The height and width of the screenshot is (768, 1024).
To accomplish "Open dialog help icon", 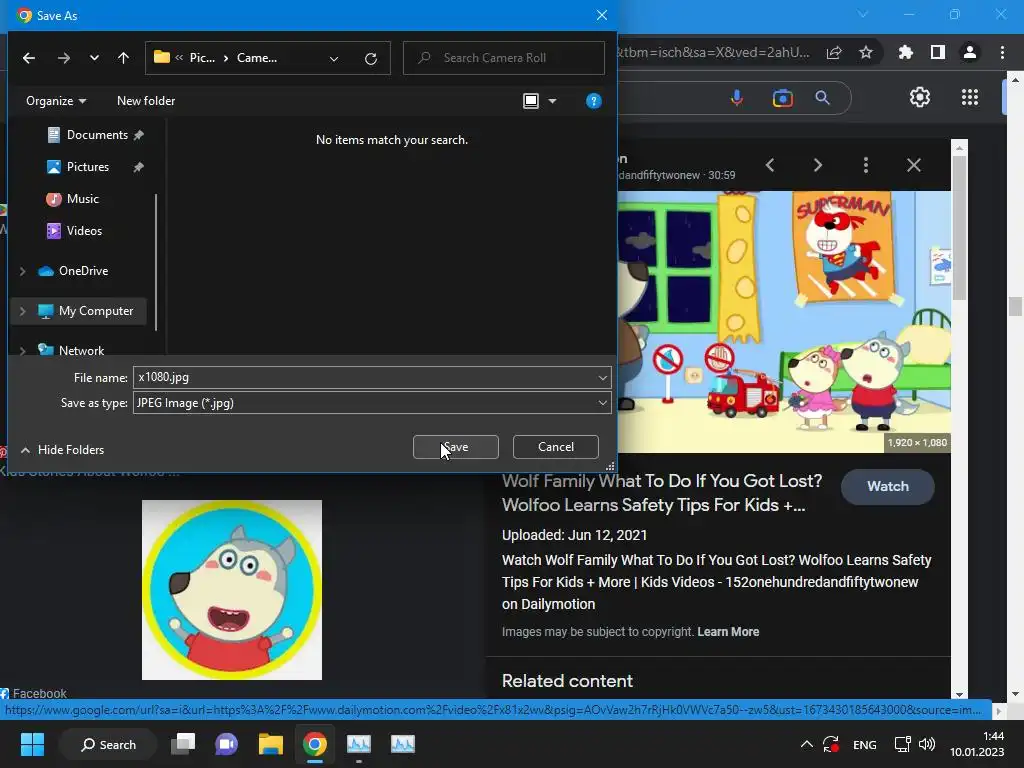I will coord(594,101).
